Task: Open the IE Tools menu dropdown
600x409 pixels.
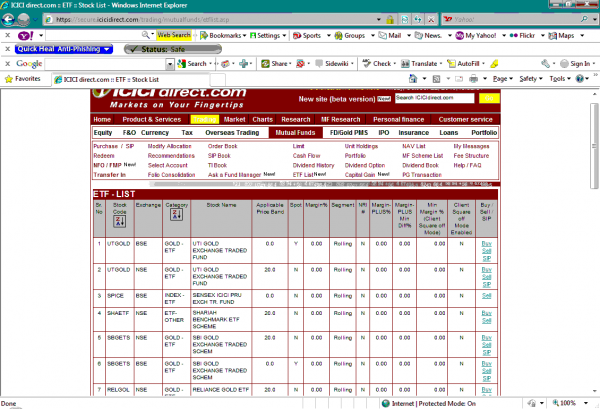Action: [560, 79]
